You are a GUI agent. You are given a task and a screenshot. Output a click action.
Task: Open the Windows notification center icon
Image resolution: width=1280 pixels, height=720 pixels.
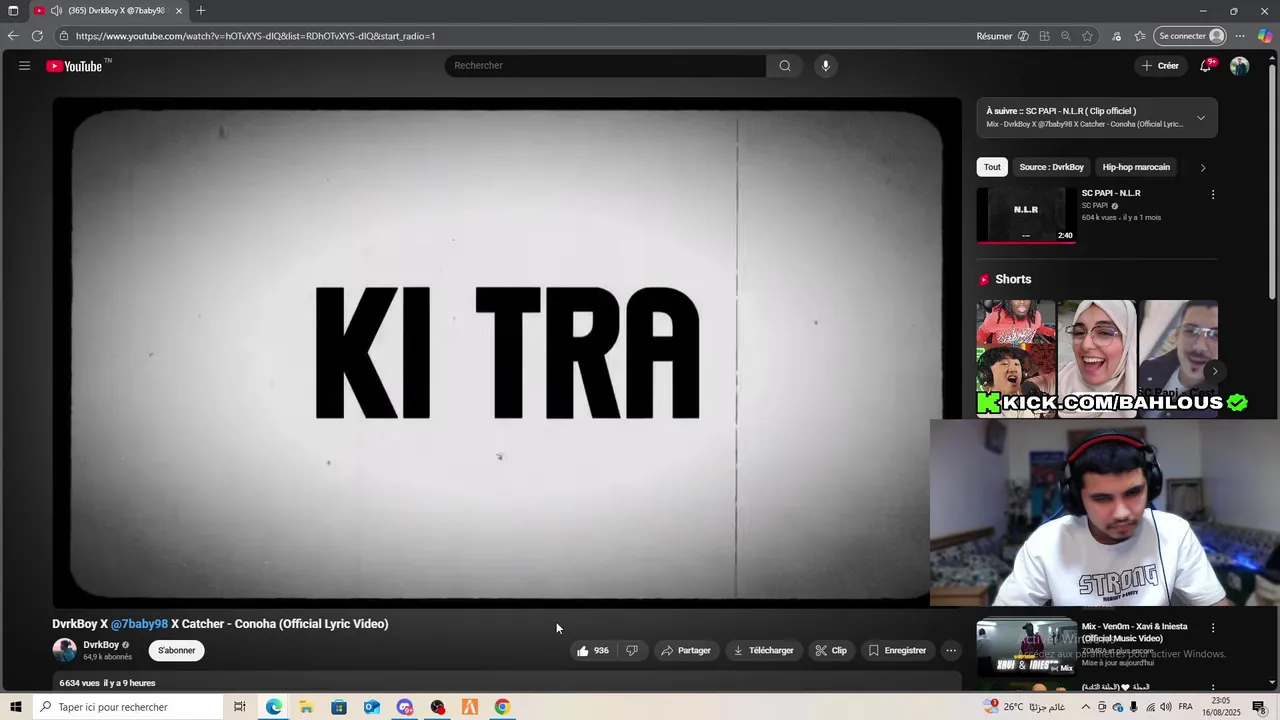click(x=1259, y=707)
